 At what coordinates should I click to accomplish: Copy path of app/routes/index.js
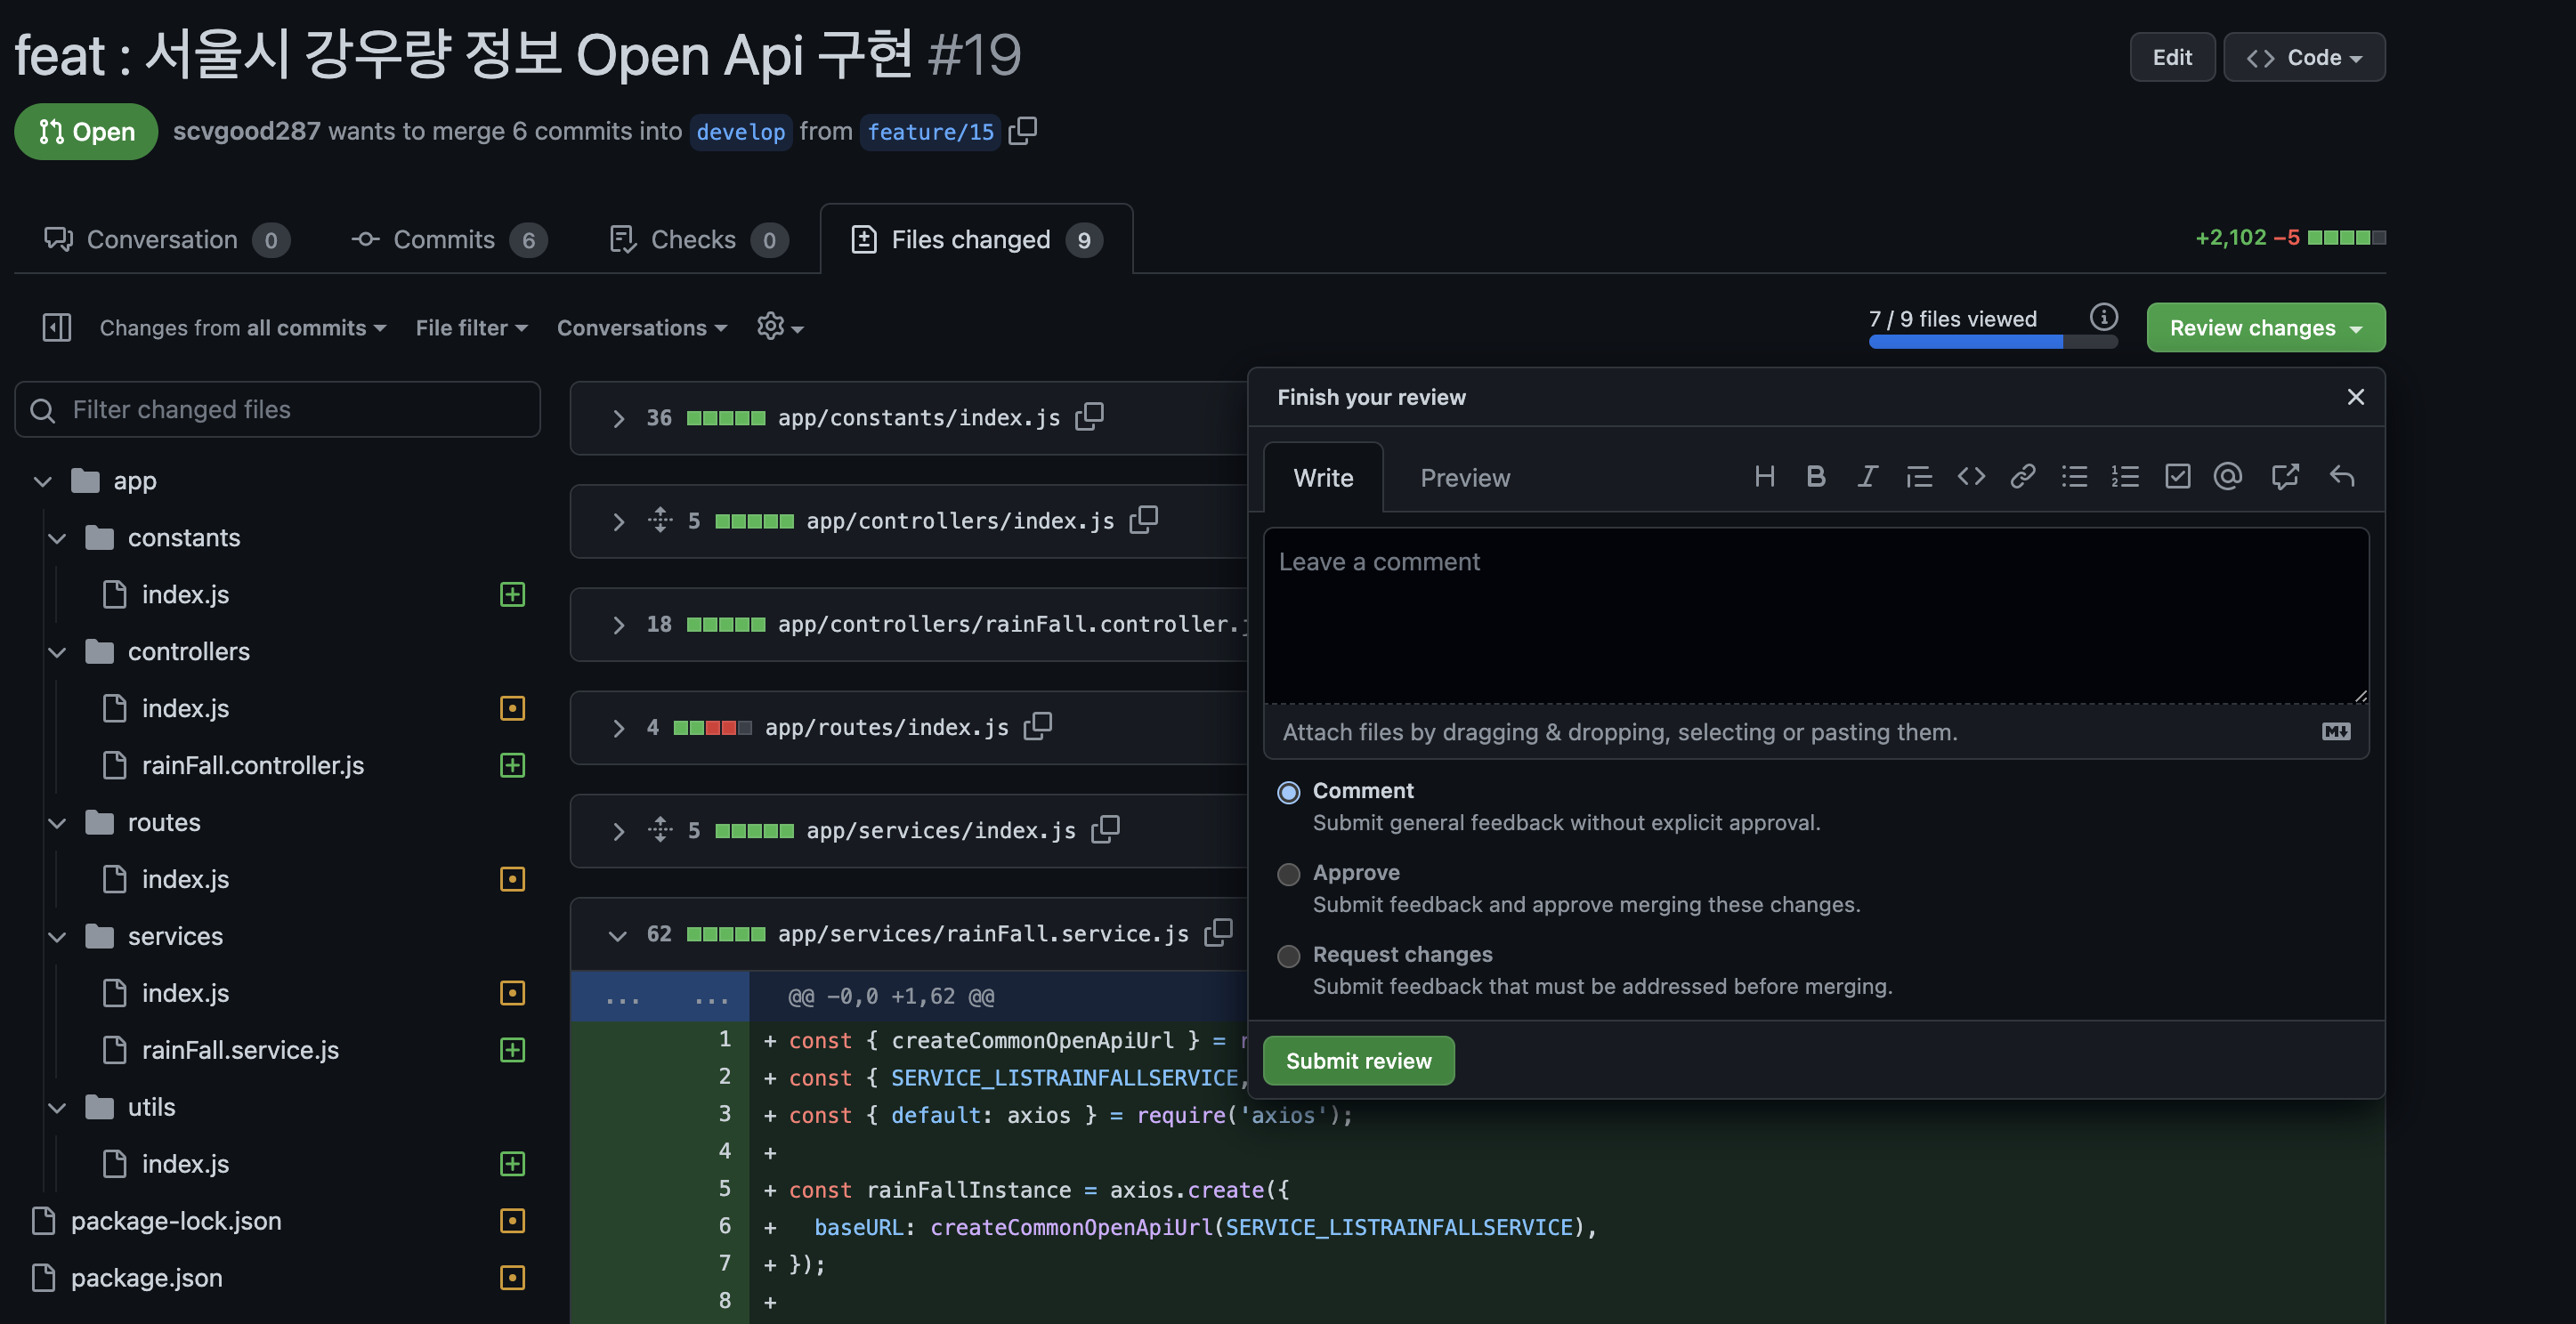pos(1038,726)
